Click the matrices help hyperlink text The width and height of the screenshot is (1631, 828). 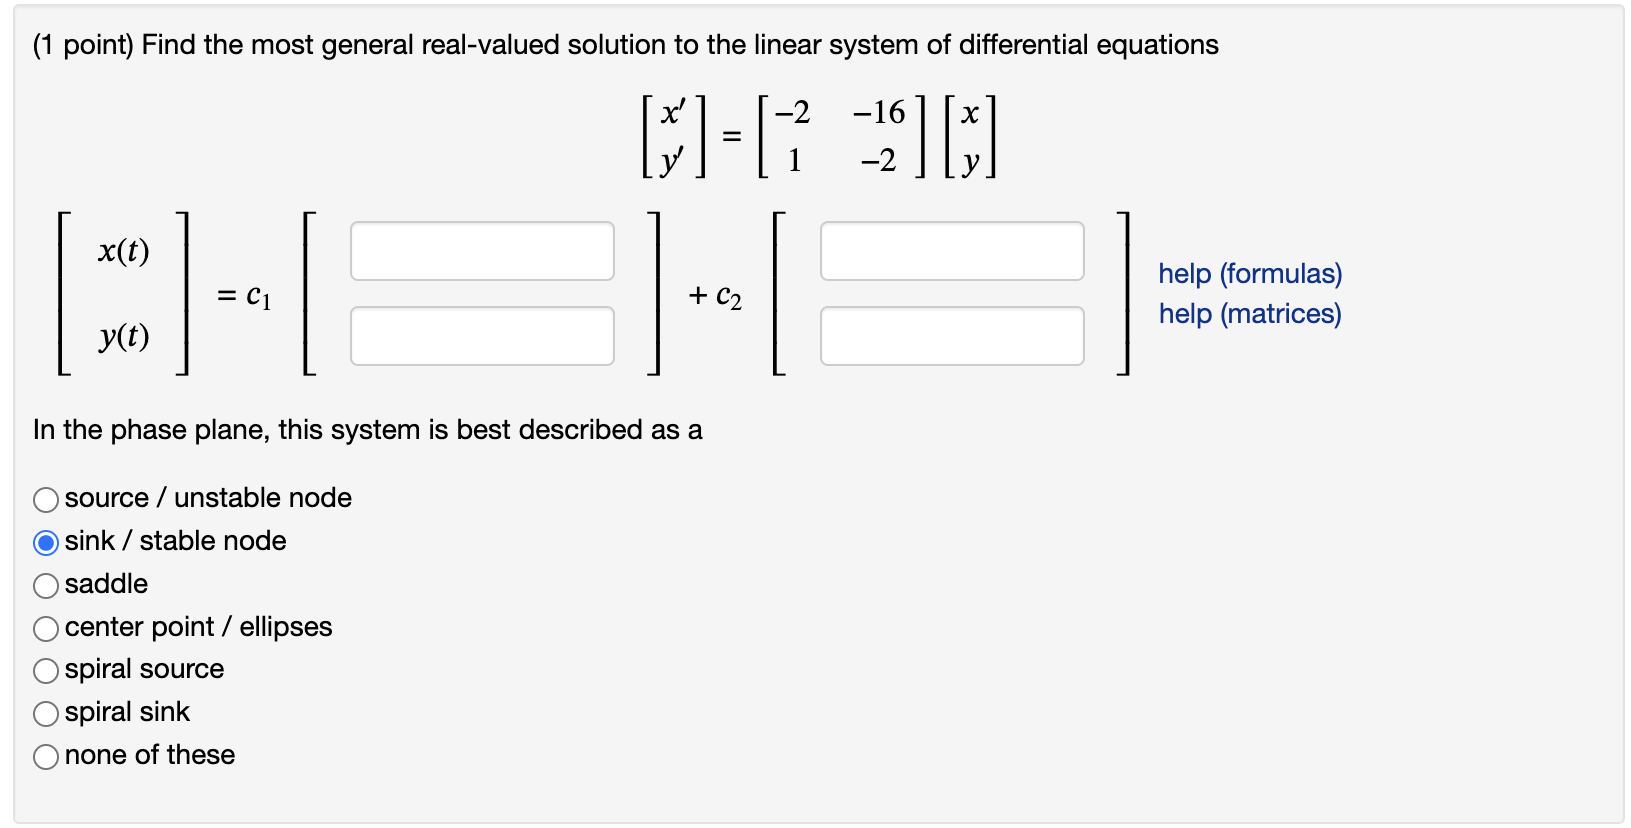(1248, 313)
